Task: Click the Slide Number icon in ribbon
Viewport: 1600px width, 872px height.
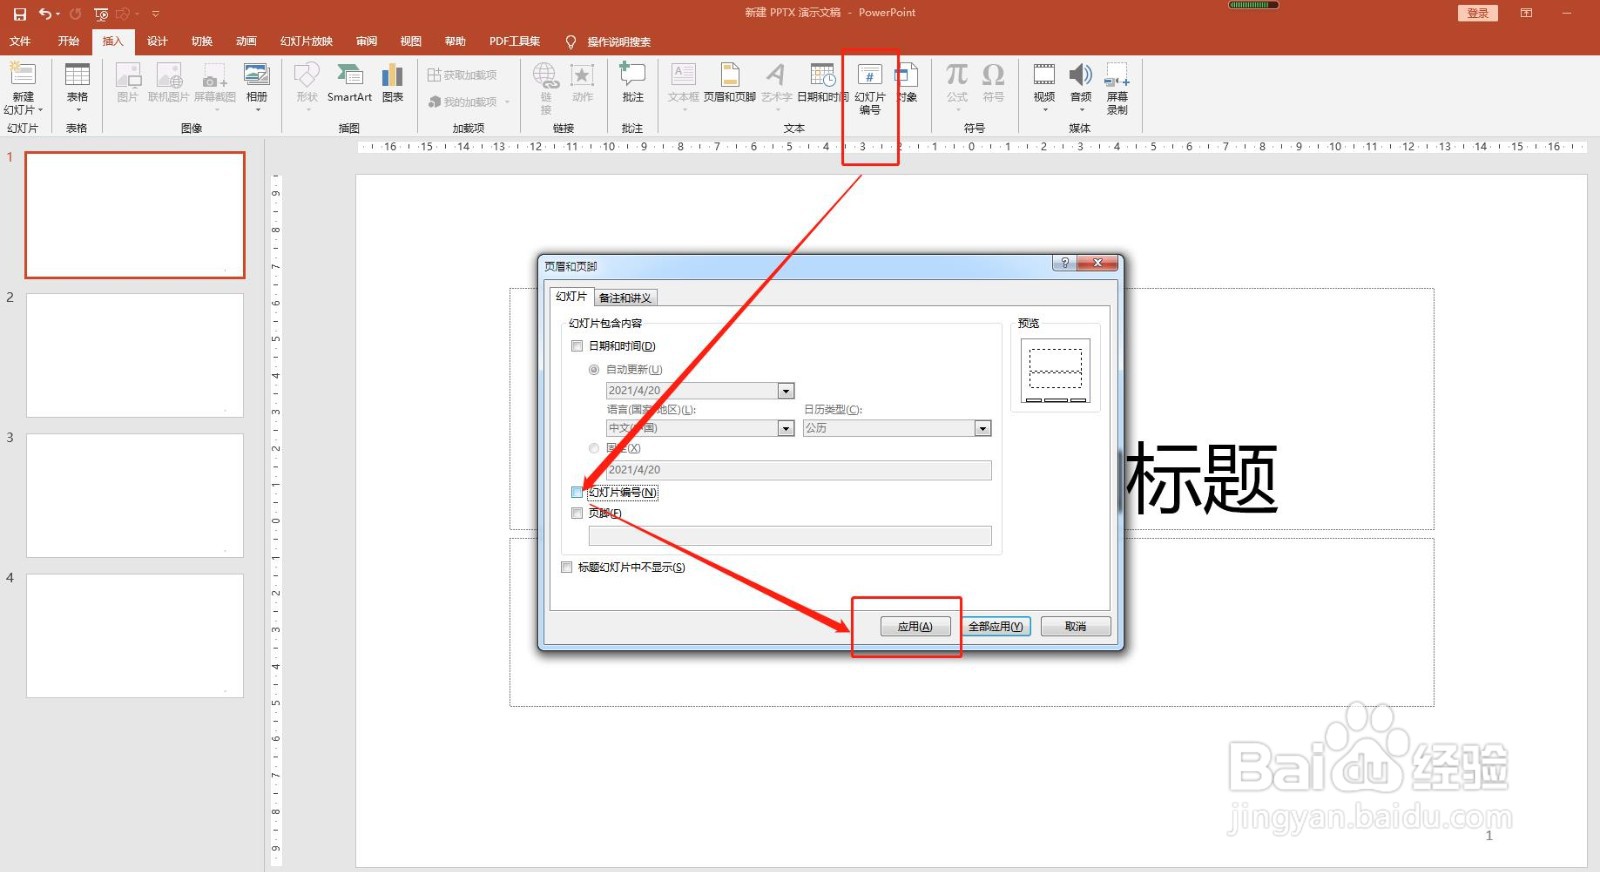Action: [x=870, y=76]
